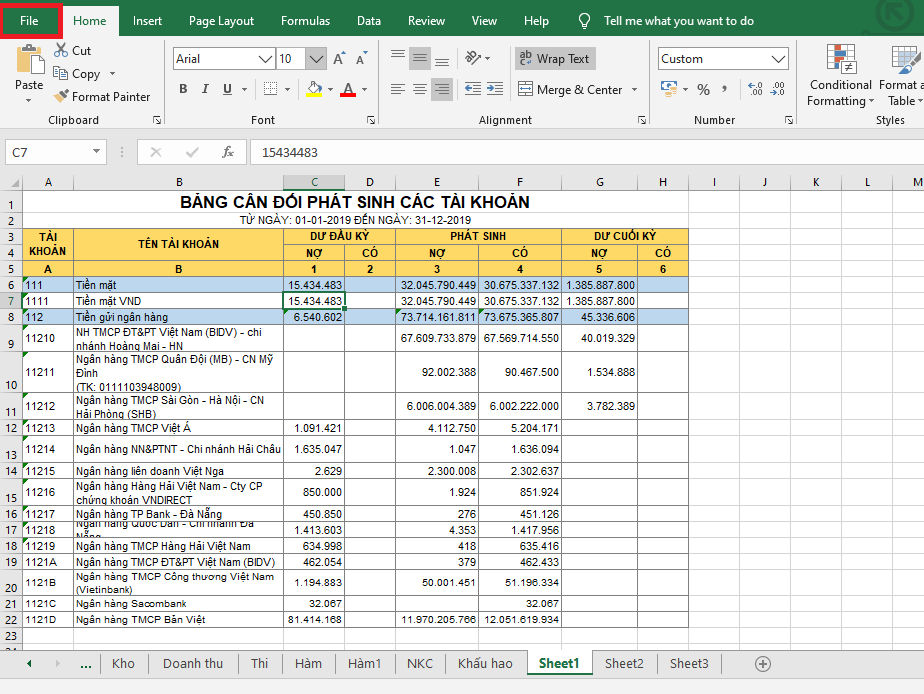The height and width of the screenshot is (694, 924).
Task: Click the Increase Indent icon
Action: (493, 90)
